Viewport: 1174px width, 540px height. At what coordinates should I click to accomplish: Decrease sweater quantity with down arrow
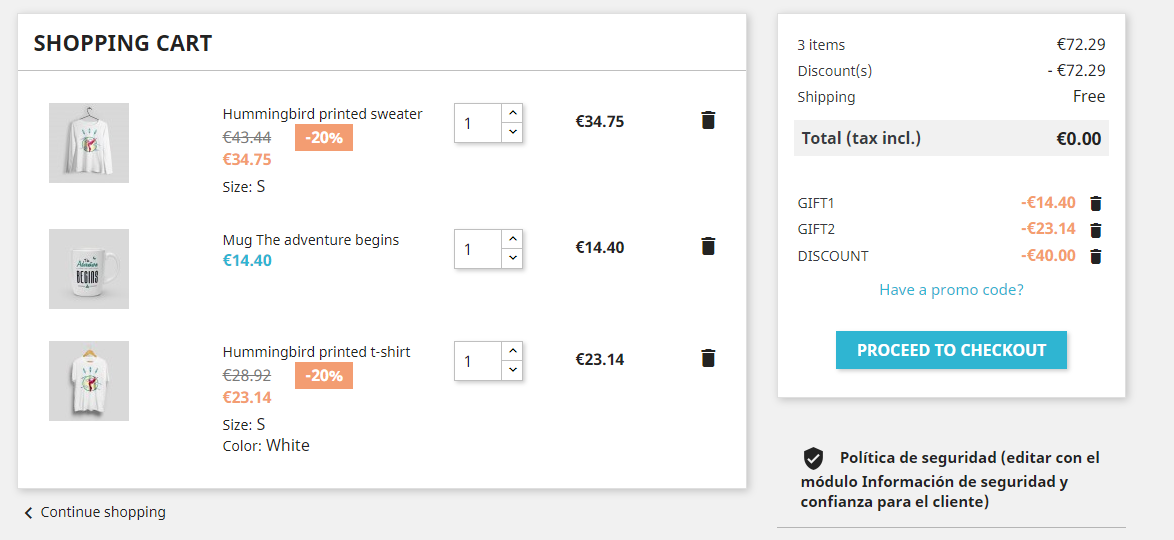pos(512,132)
